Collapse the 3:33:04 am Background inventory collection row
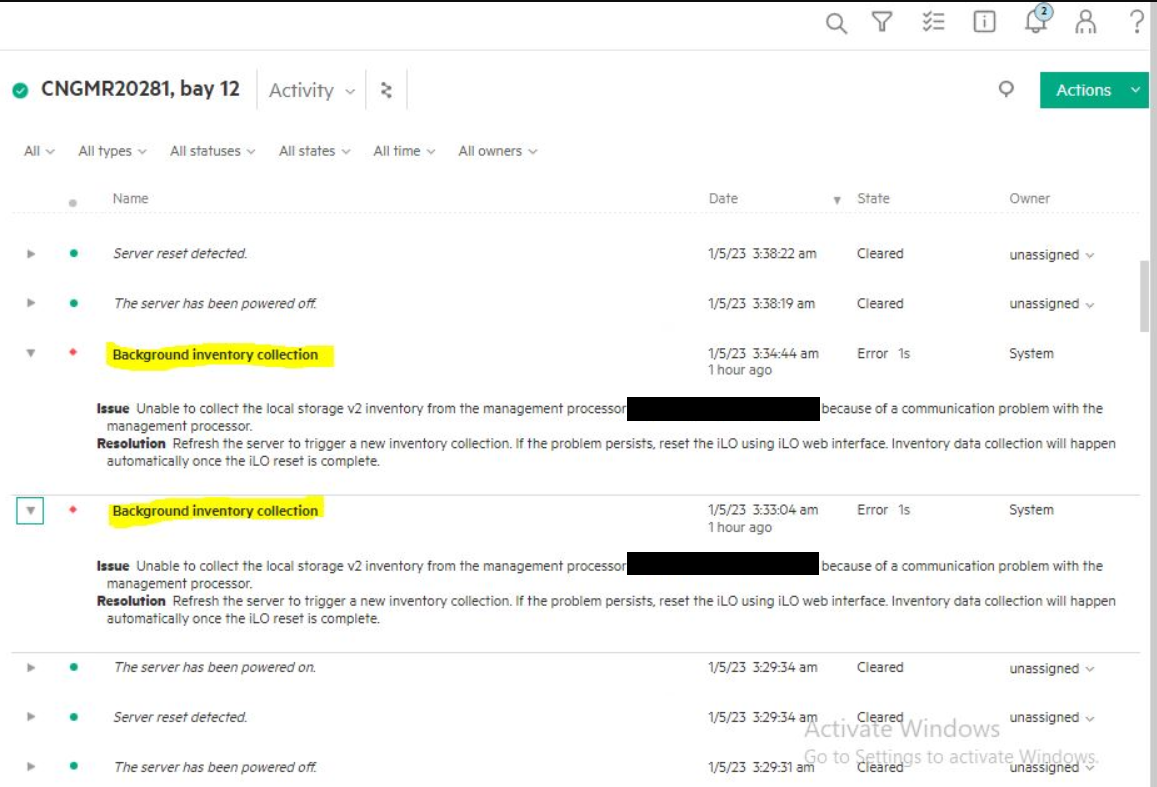Image resolution: width=1157 pixels, height=787 pixels. point(30,510)
